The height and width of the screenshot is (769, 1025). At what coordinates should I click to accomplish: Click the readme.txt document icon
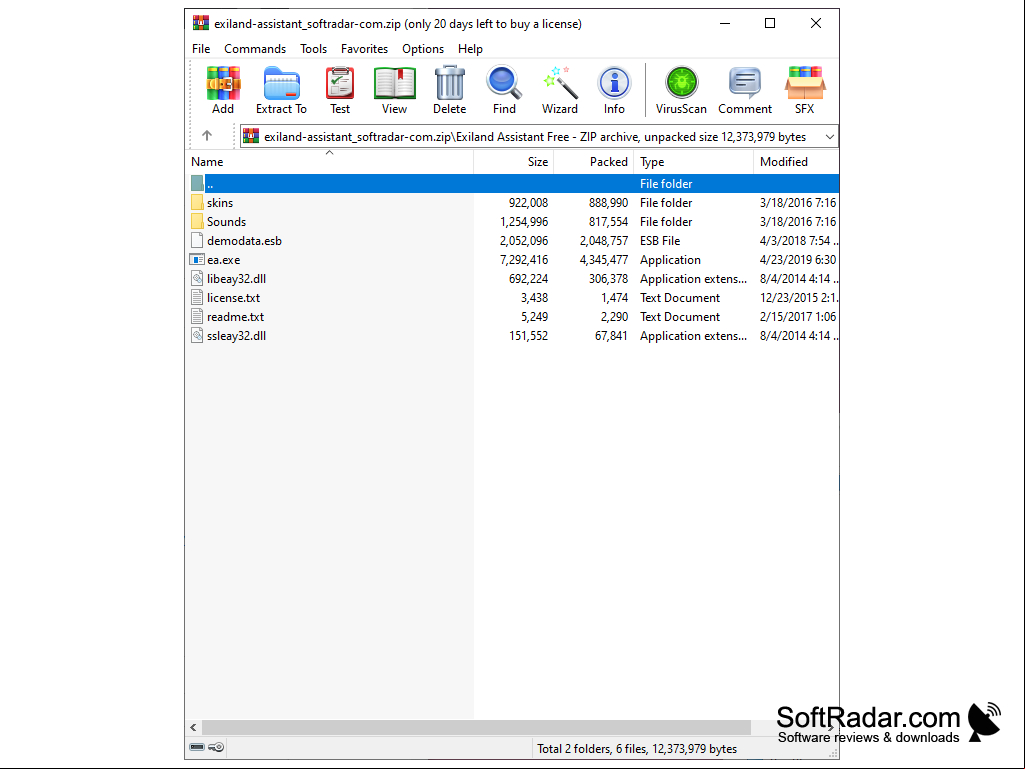(x=197, y=316)
